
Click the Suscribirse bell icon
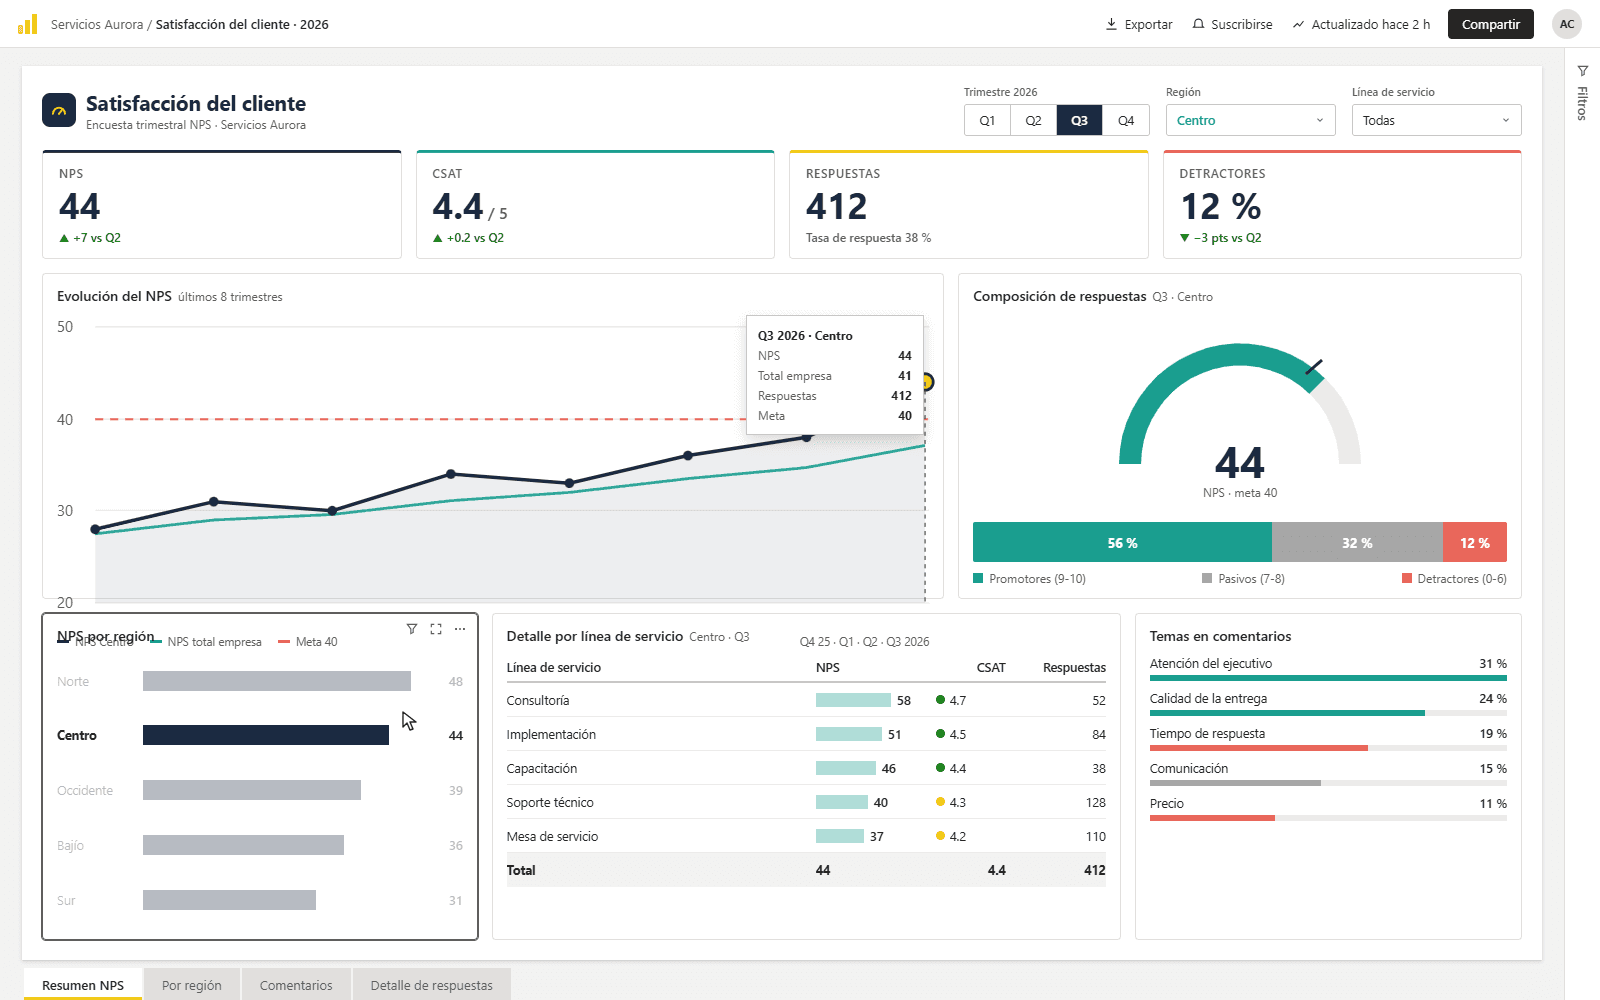click(x=1198, y=24)
